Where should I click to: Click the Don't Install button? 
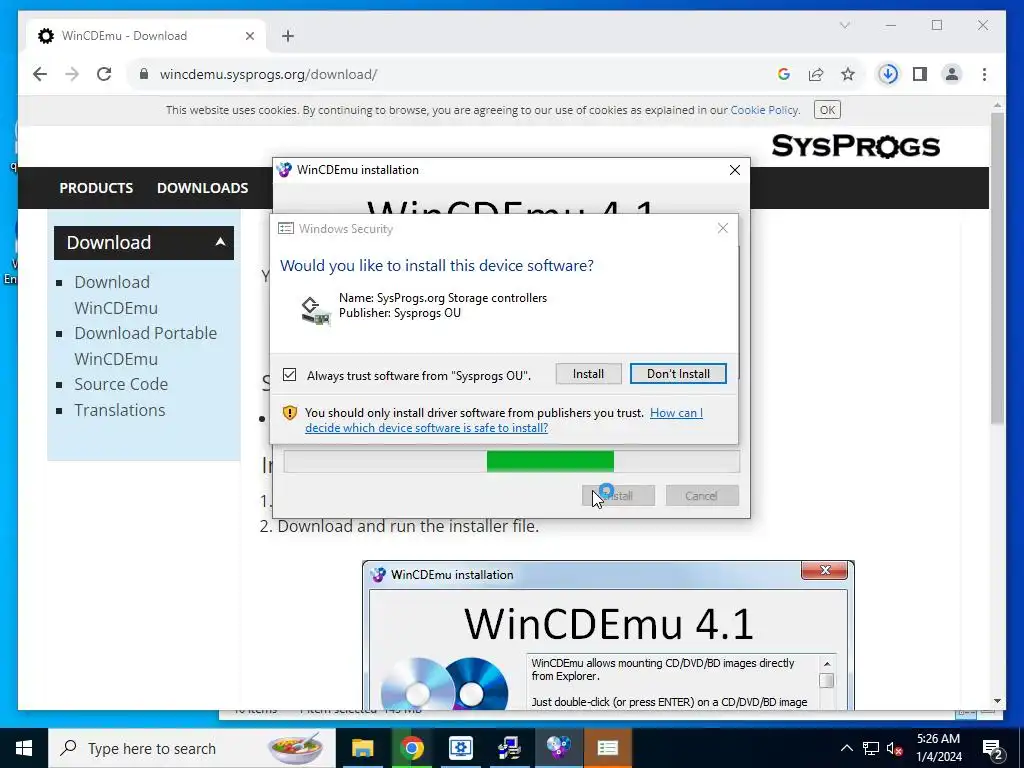(678, 374)
